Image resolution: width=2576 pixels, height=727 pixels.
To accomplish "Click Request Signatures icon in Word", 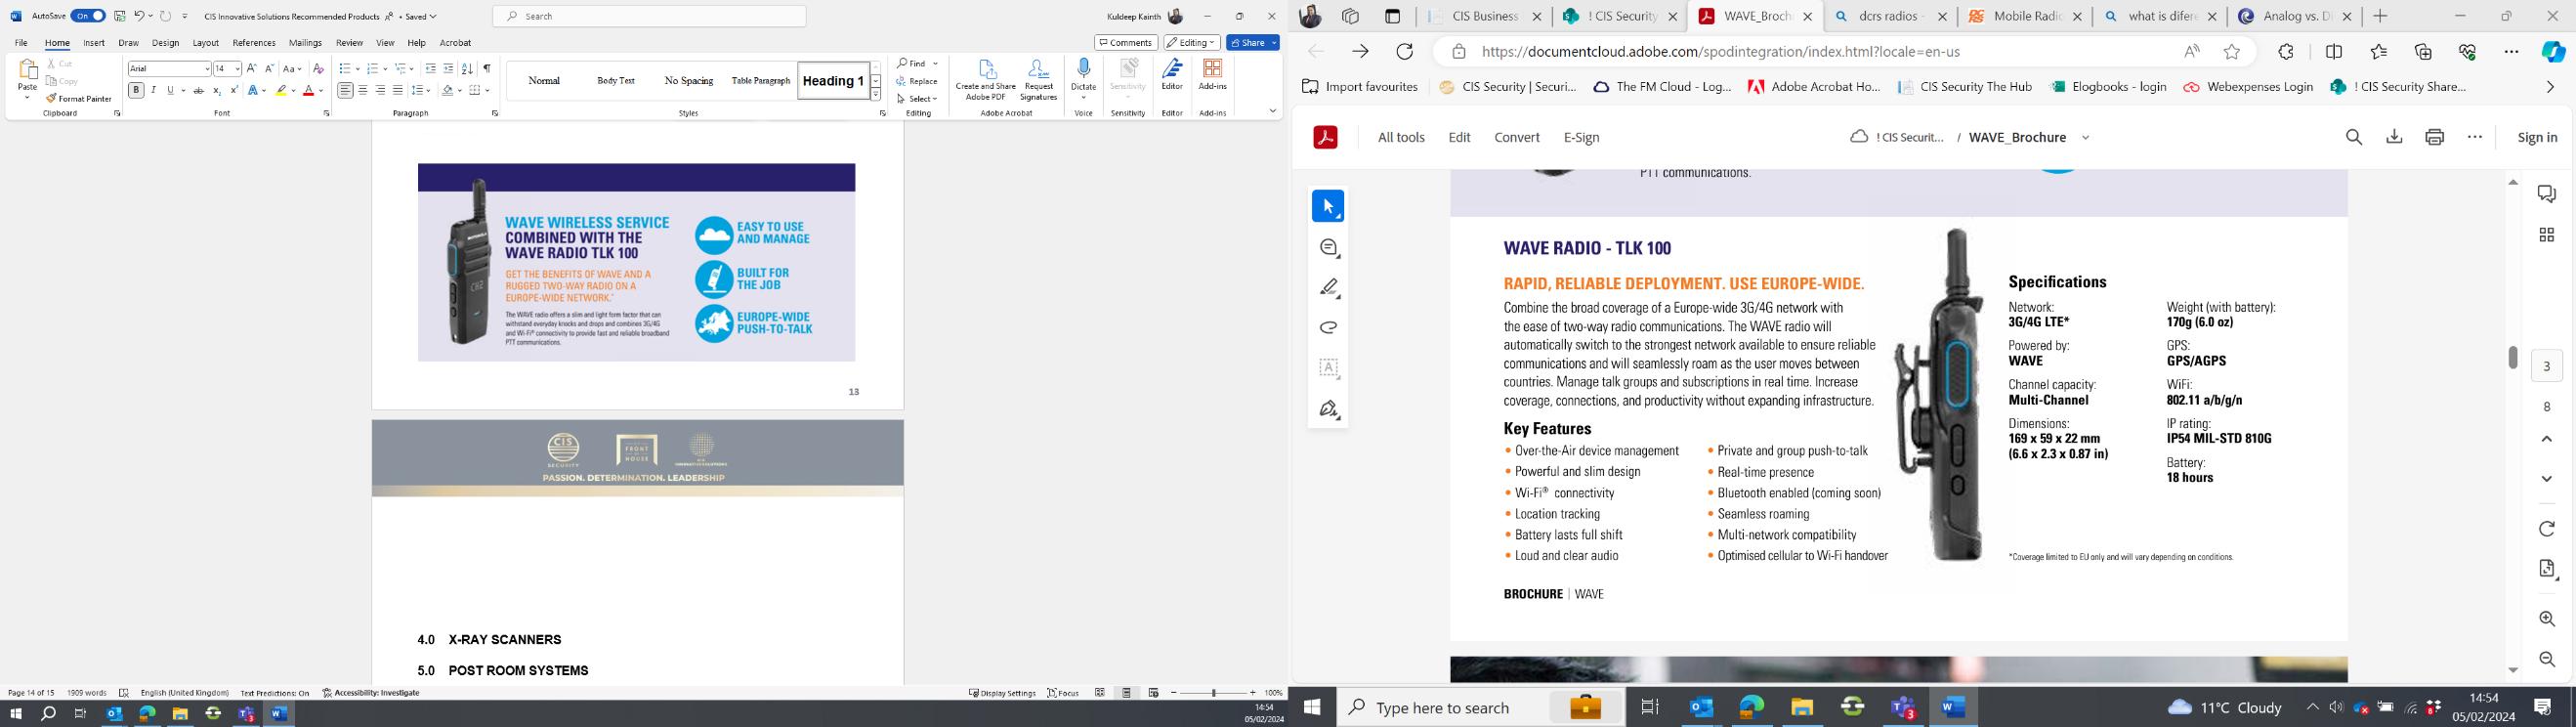I will 1039,80.
